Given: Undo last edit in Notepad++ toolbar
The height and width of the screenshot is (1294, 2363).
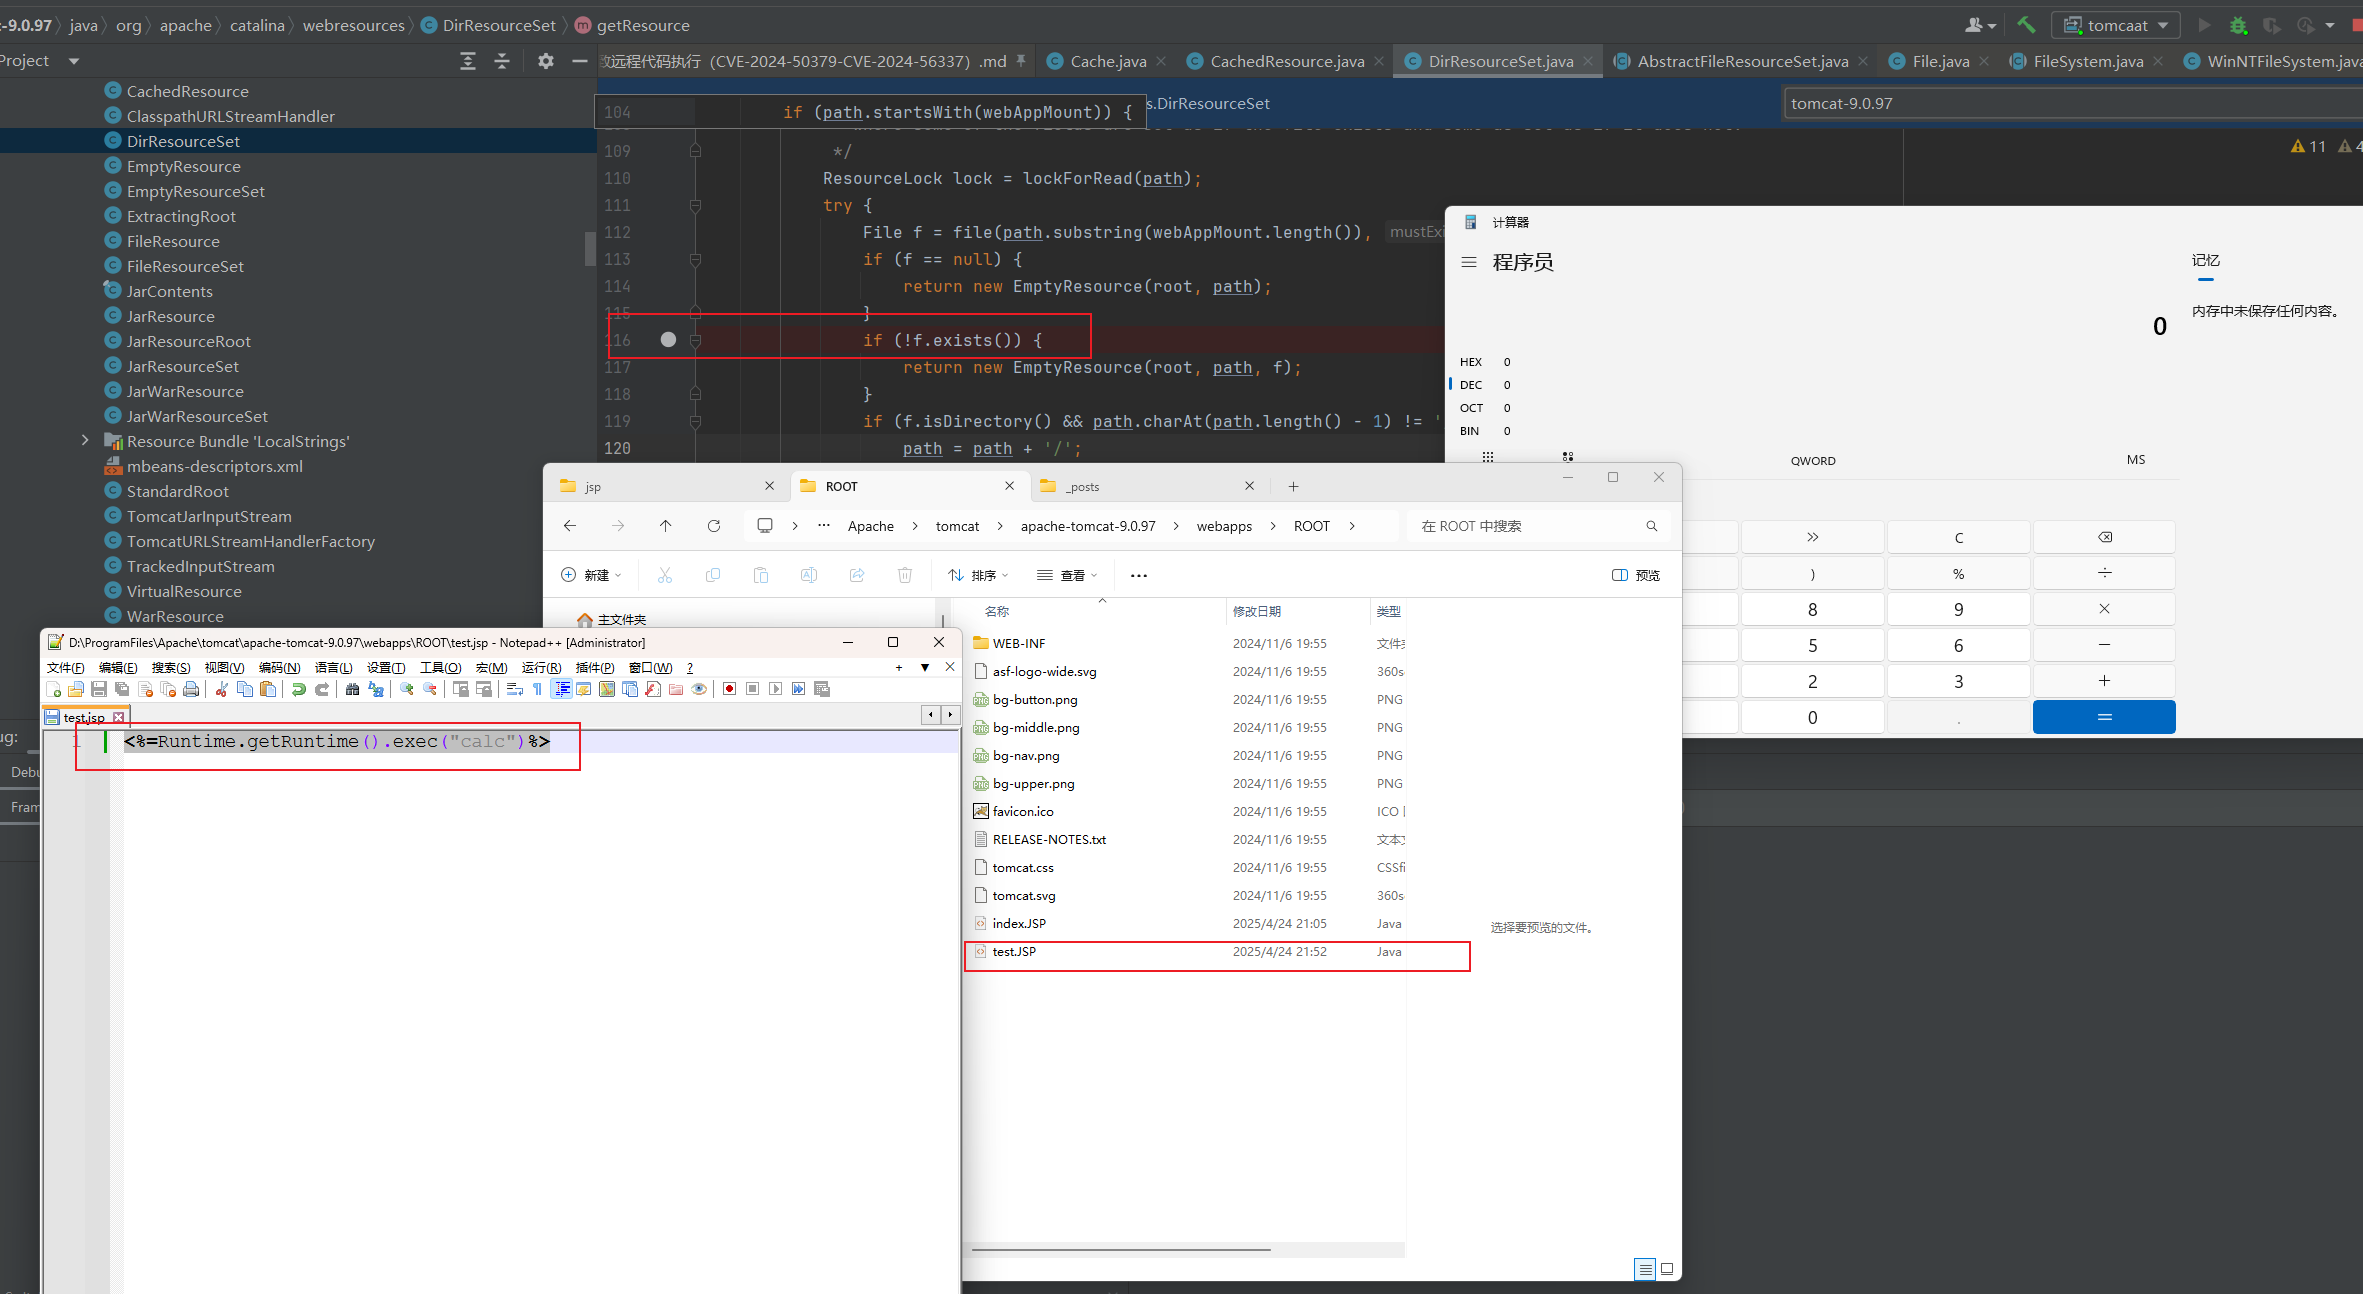Looking at the screenshot, I should (x=298, y=689).
